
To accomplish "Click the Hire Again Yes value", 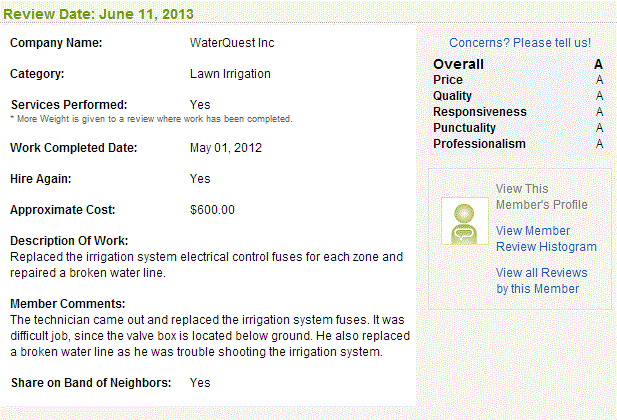I will coord(200,179).
